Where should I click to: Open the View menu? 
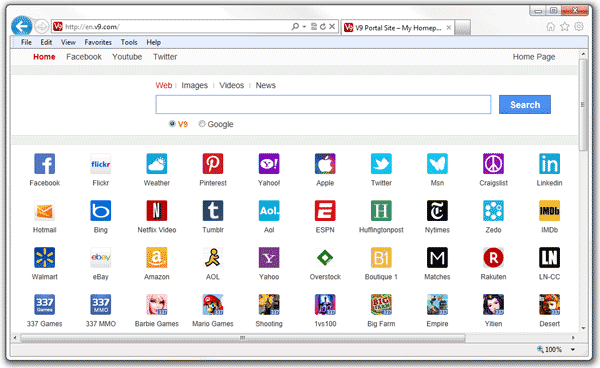click(68, 42)
